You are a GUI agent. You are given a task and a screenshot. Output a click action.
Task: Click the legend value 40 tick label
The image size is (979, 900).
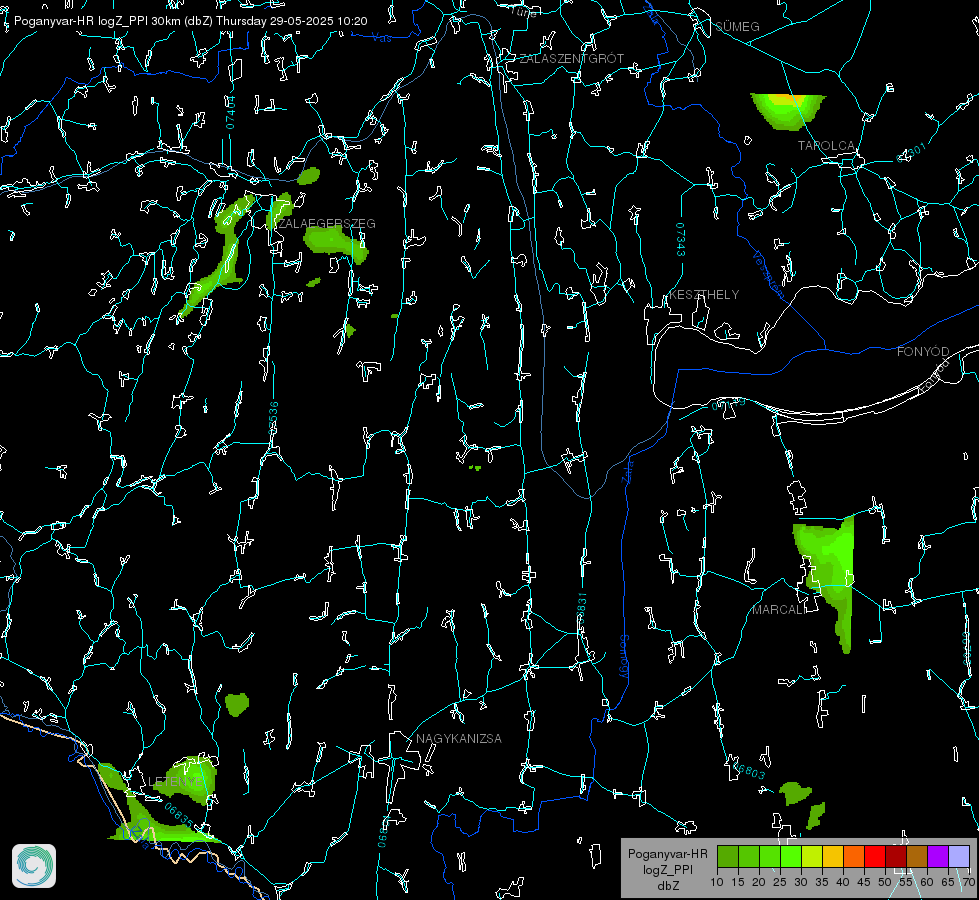pos(842,883)
